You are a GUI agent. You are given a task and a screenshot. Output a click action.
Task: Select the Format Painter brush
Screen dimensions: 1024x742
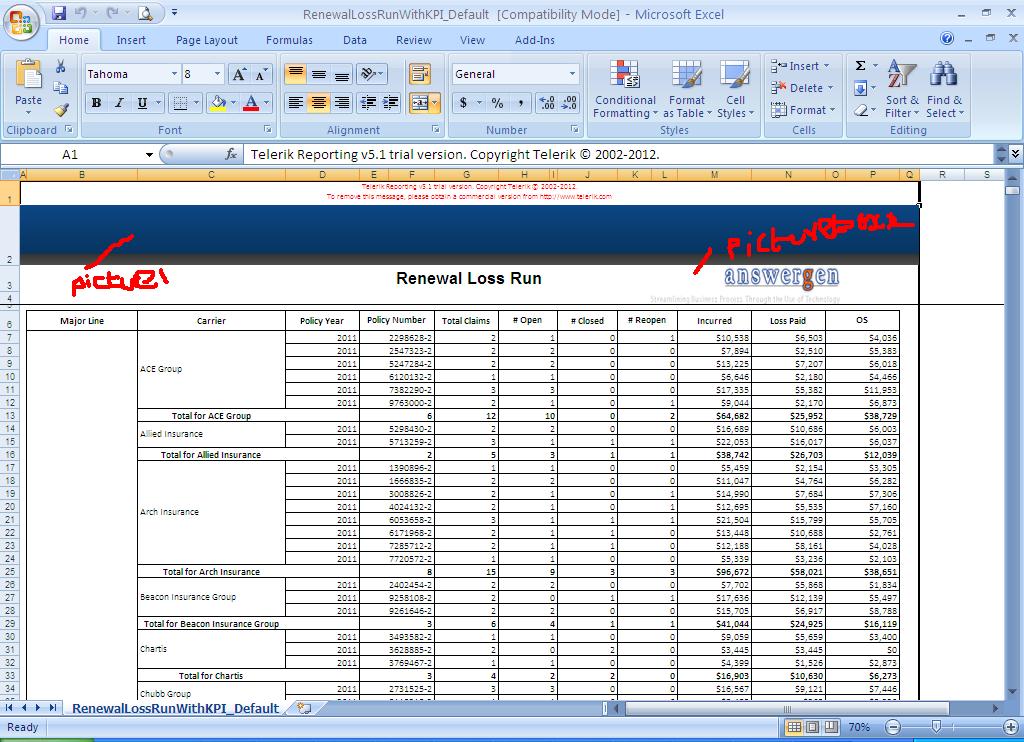tap(61, 110)
